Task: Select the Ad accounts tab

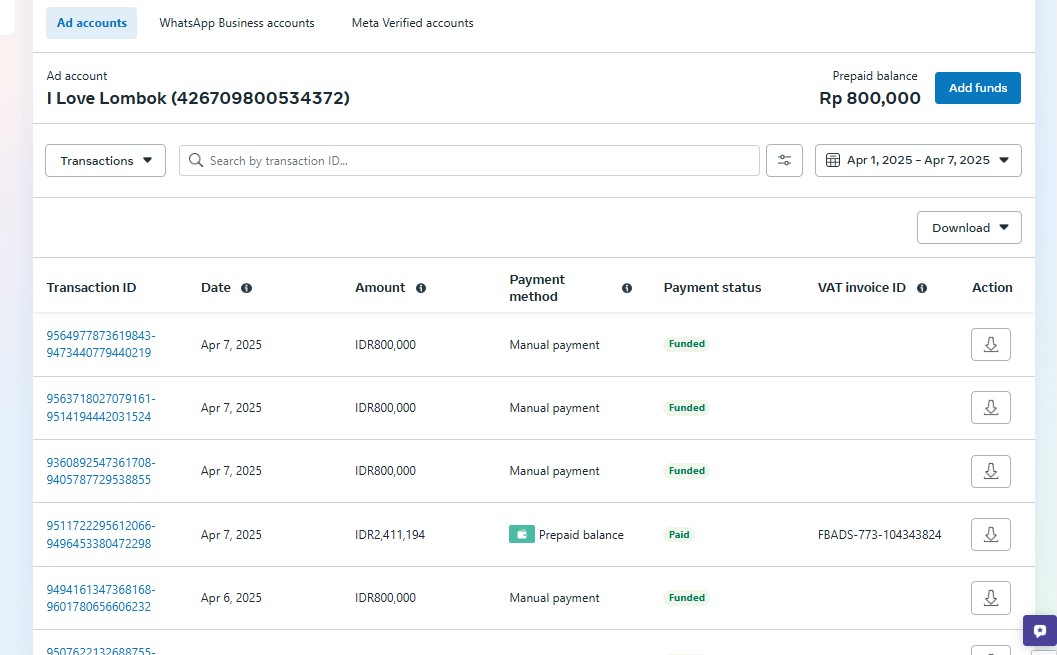Action: coord(91,23)
